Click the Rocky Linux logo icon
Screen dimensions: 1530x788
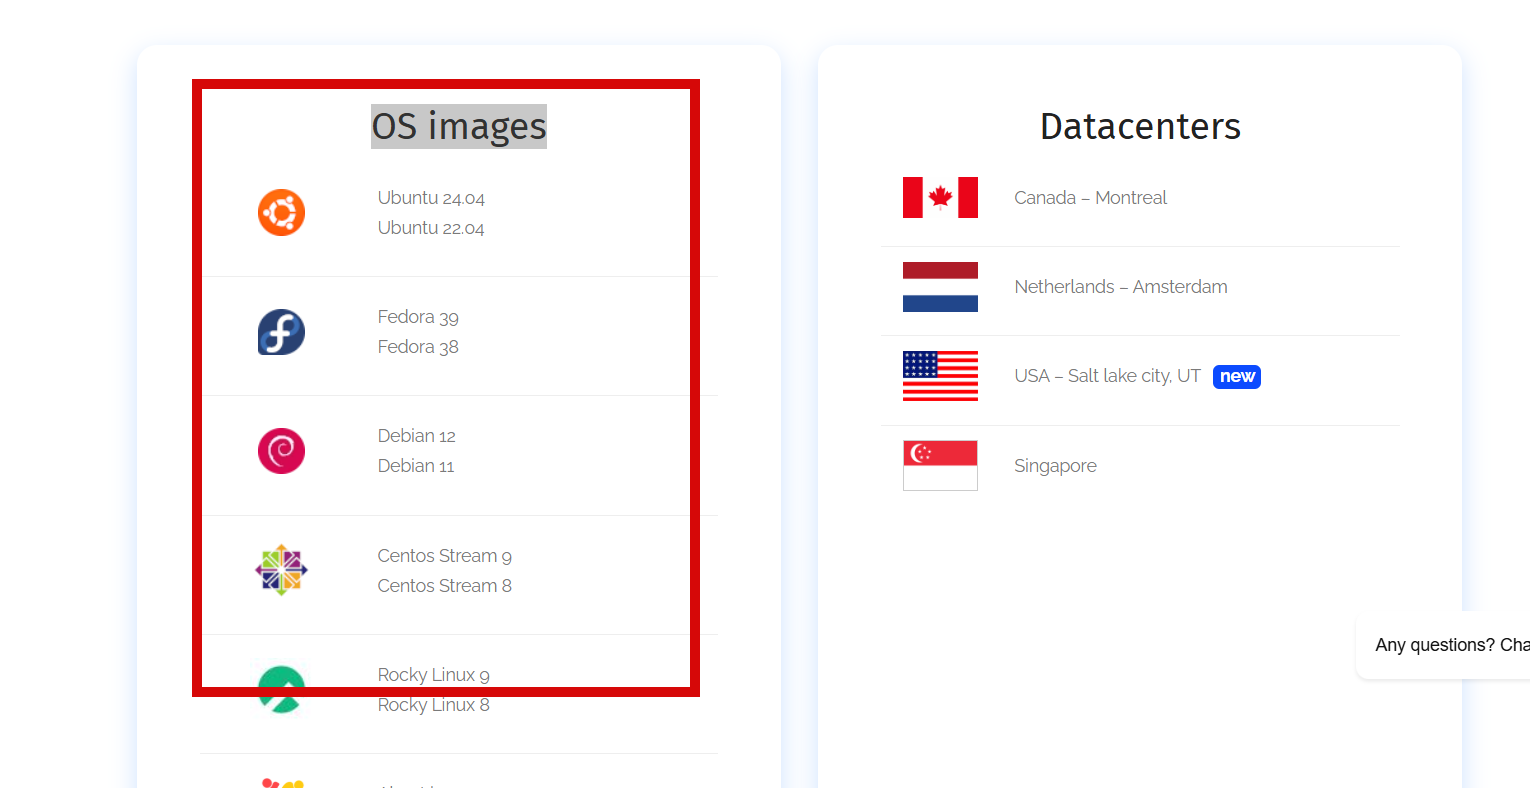coord(281,689)
